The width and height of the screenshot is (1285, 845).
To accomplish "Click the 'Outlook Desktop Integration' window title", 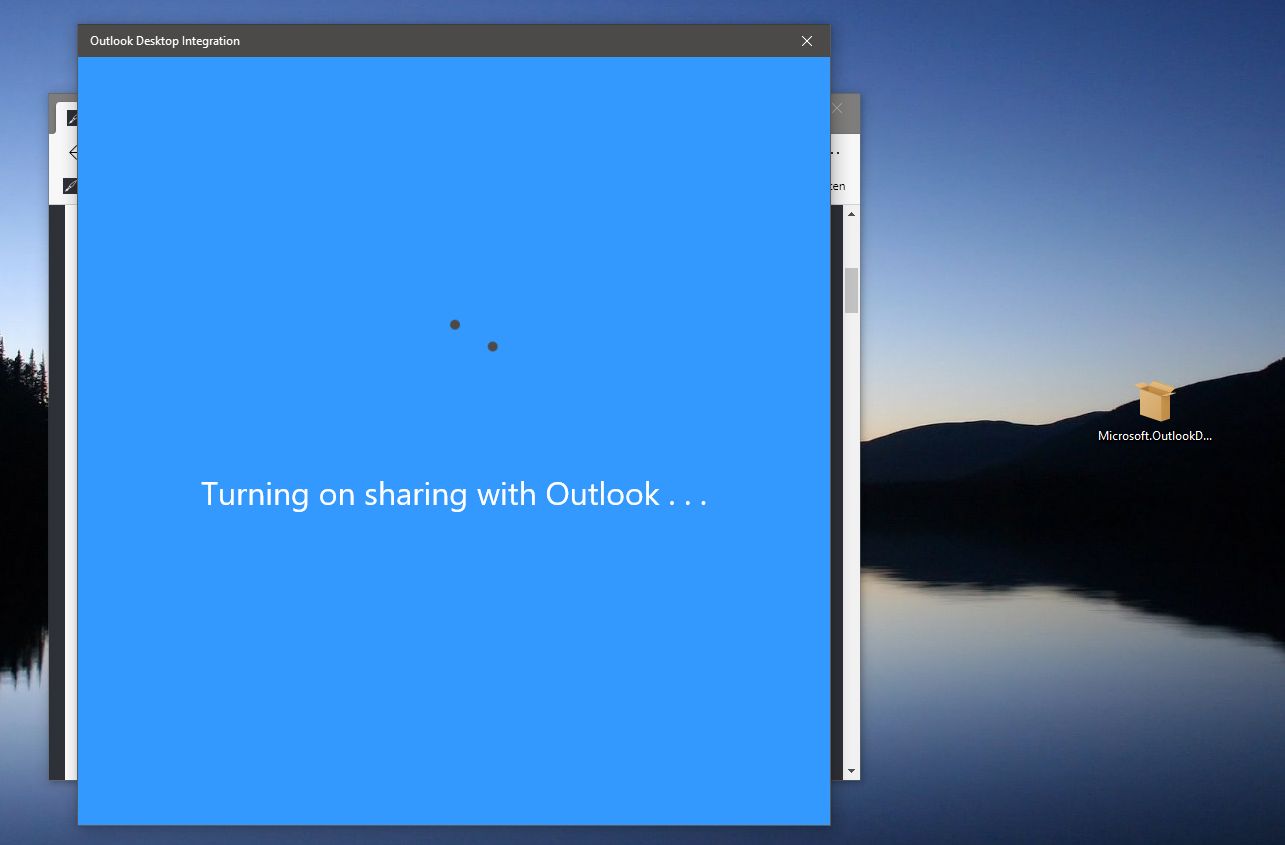I will 165,41.
